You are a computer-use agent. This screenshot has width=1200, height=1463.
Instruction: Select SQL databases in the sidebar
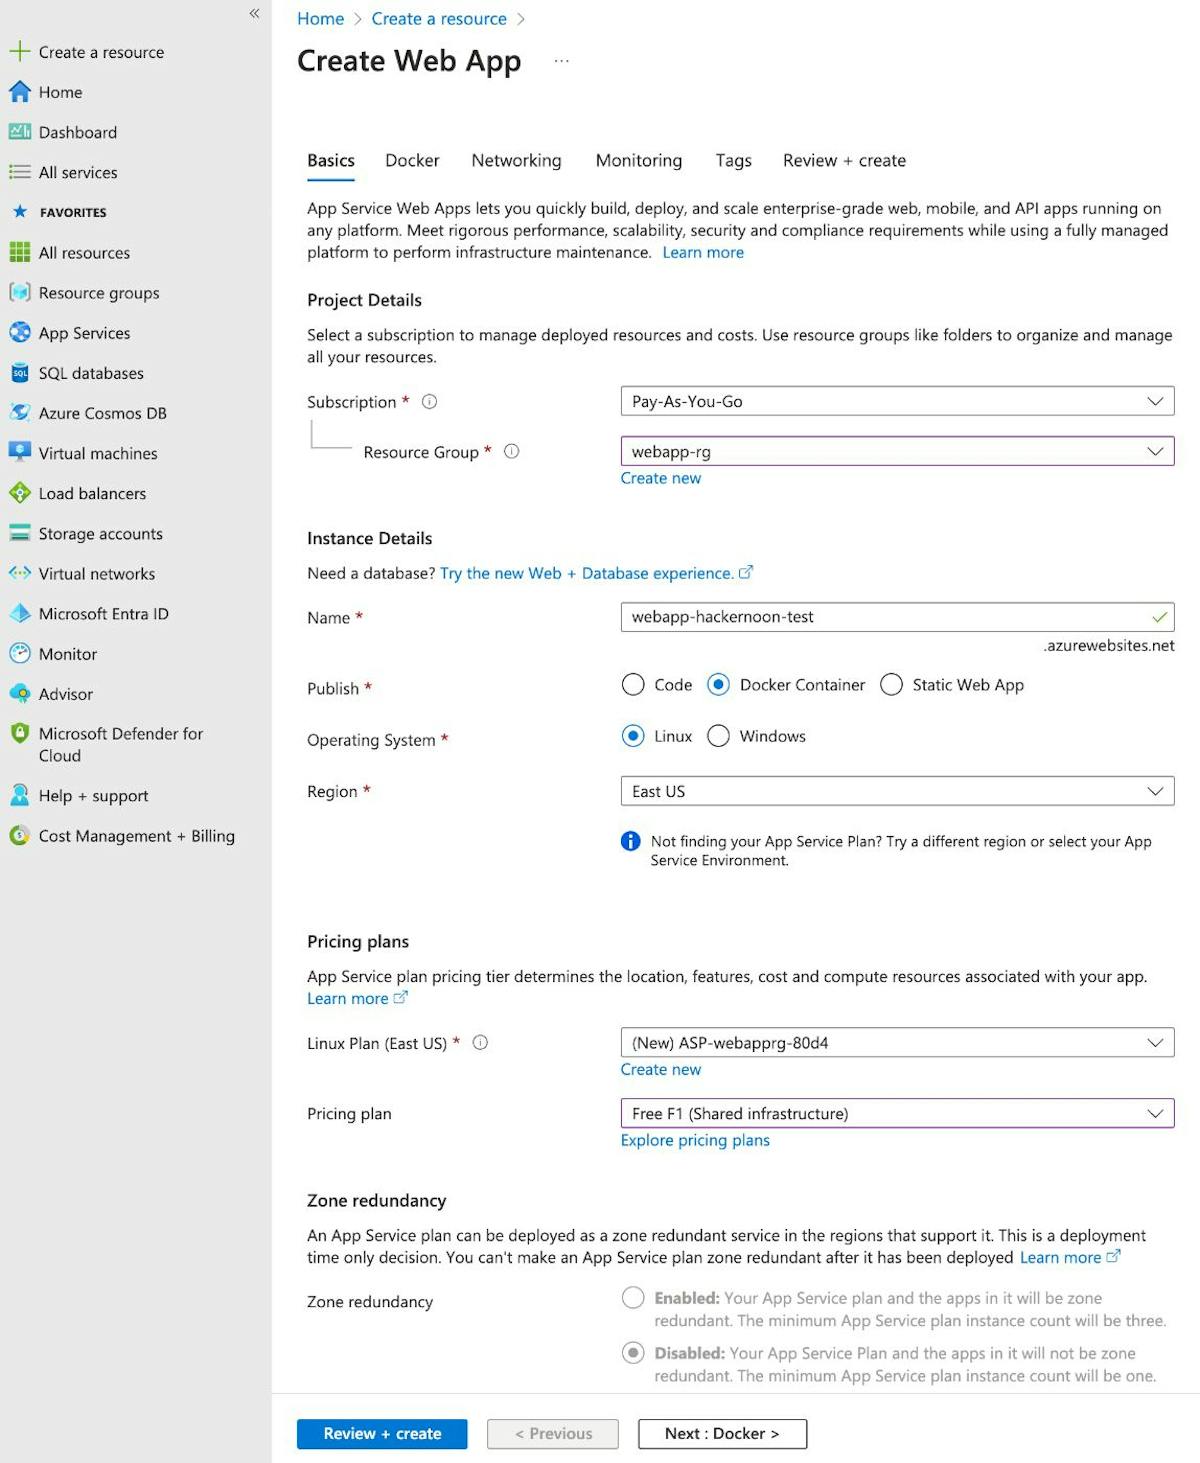90,373
